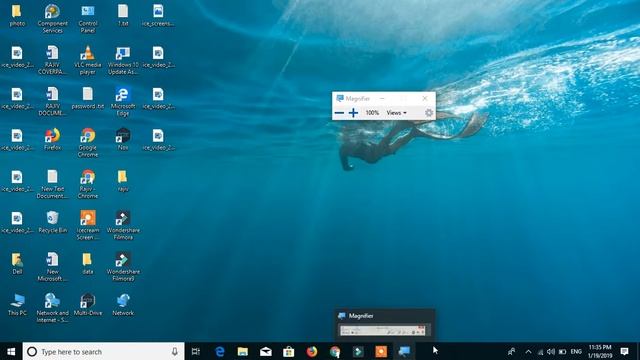Select VLC media player desktop icon
The image size is (640, 360).
pos(88,60)
